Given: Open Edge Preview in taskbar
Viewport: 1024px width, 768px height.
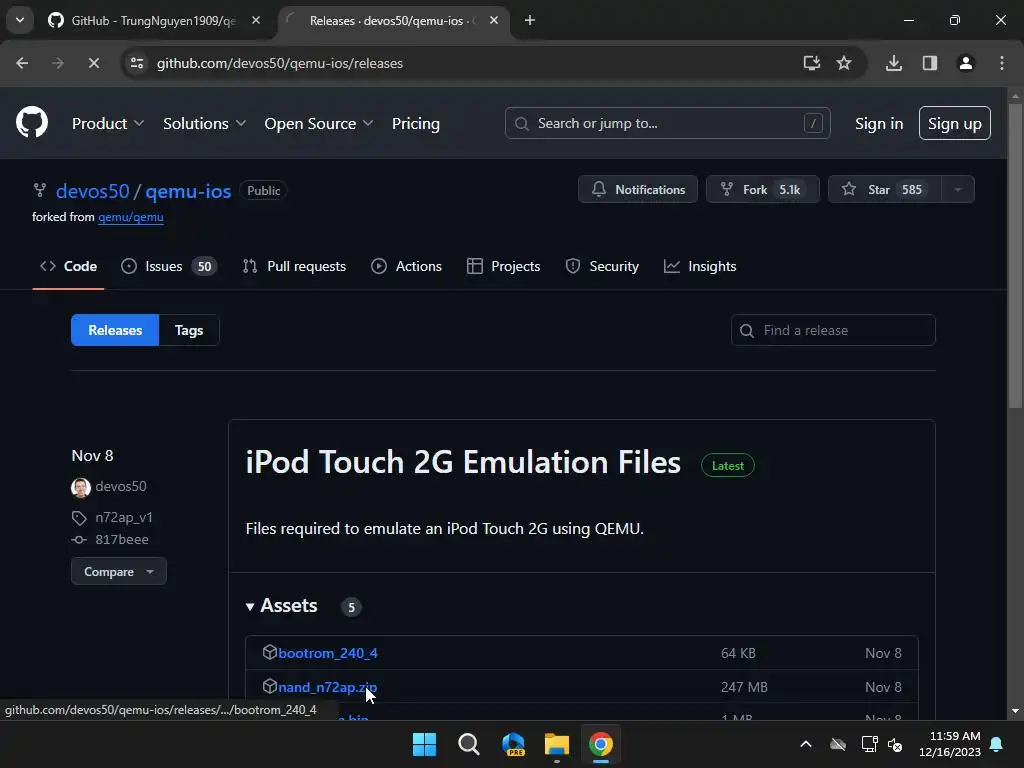Looking at the screenshot, I should (513, 744).
